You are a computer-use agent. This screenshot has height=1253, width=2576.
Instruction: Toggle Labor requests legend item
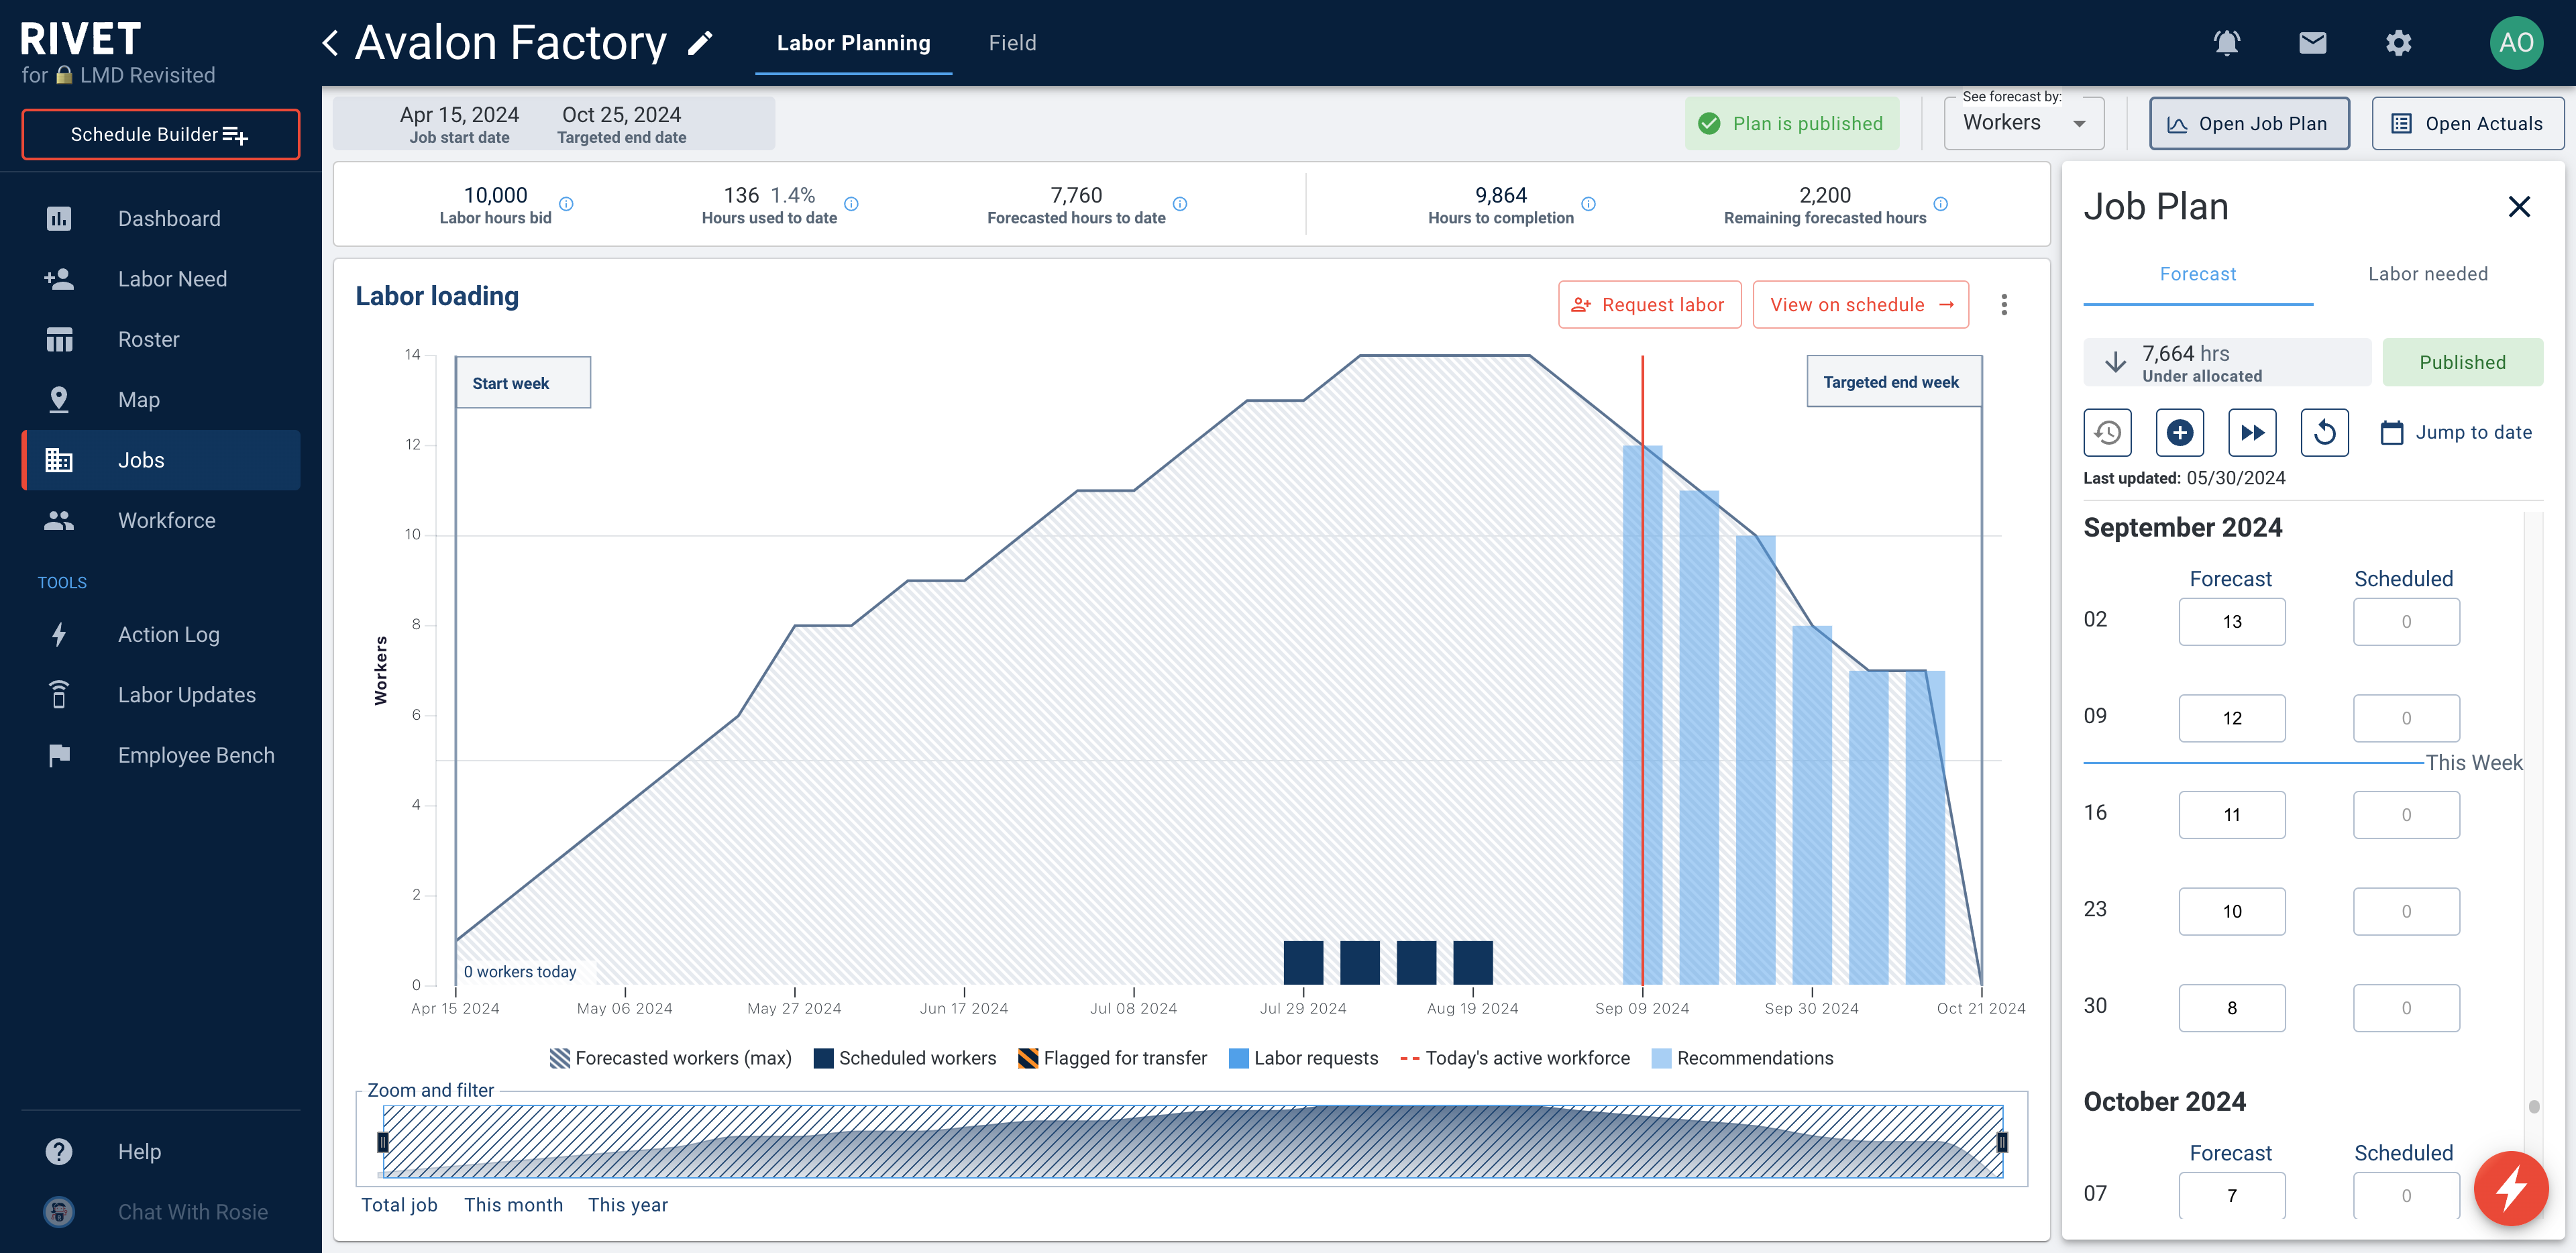point(1303,1058)
